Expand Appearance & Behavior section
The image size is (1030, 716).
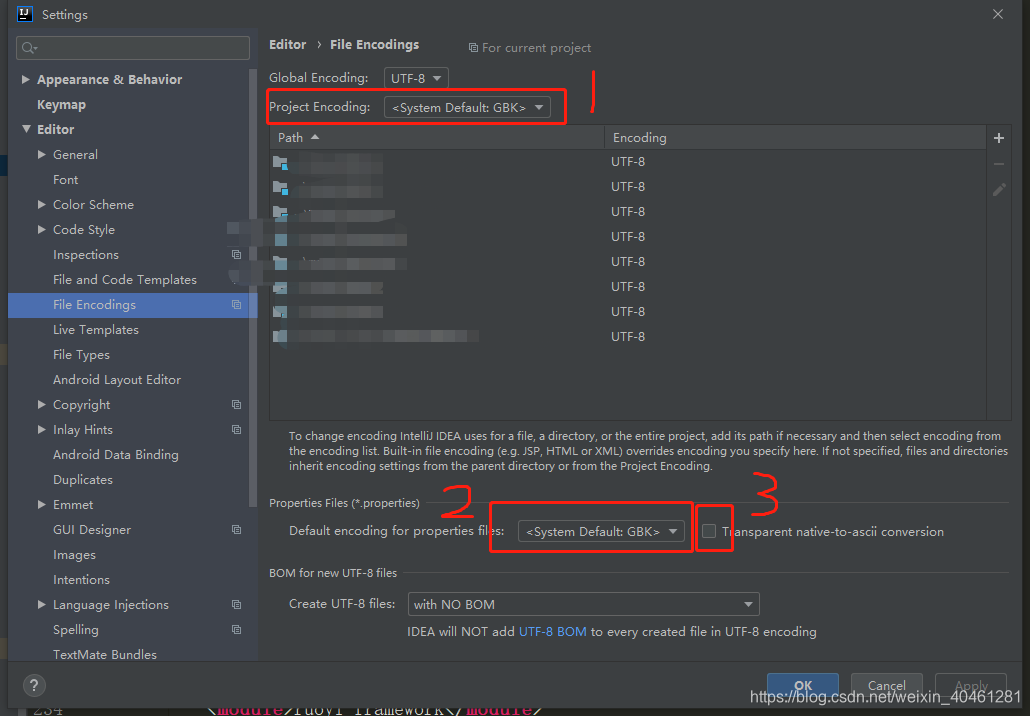(x=26, y=79)
